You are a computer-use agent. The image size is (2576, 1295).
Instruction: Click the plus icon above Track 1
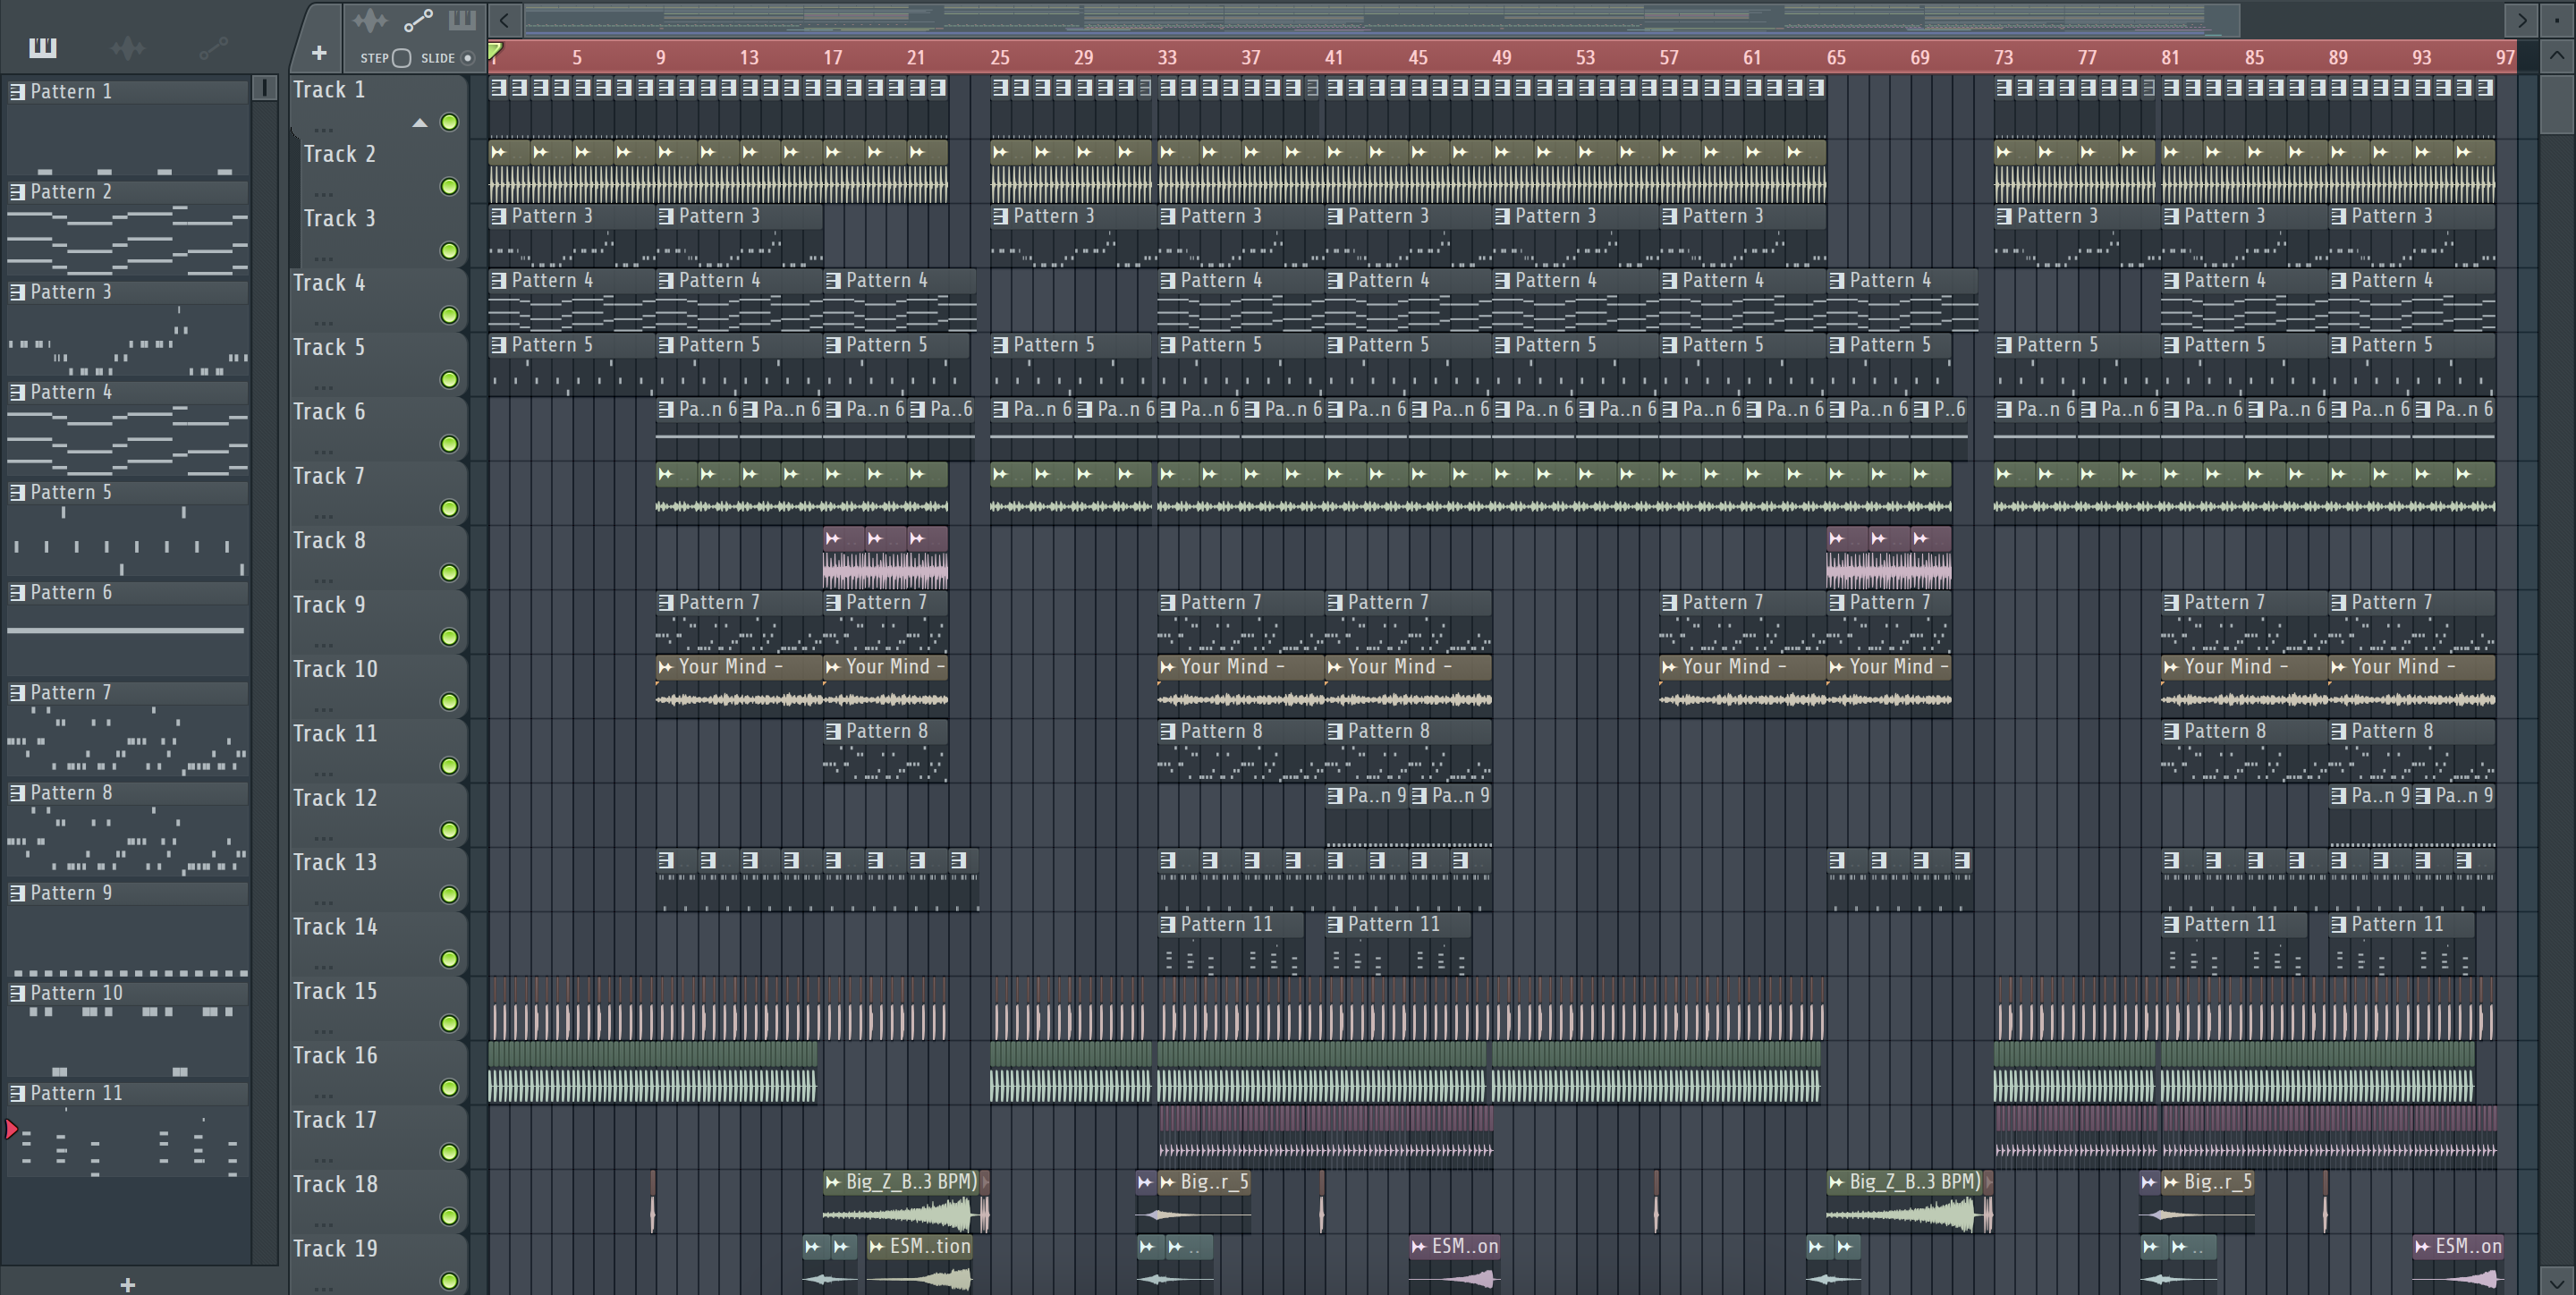(x=319, y=53)
